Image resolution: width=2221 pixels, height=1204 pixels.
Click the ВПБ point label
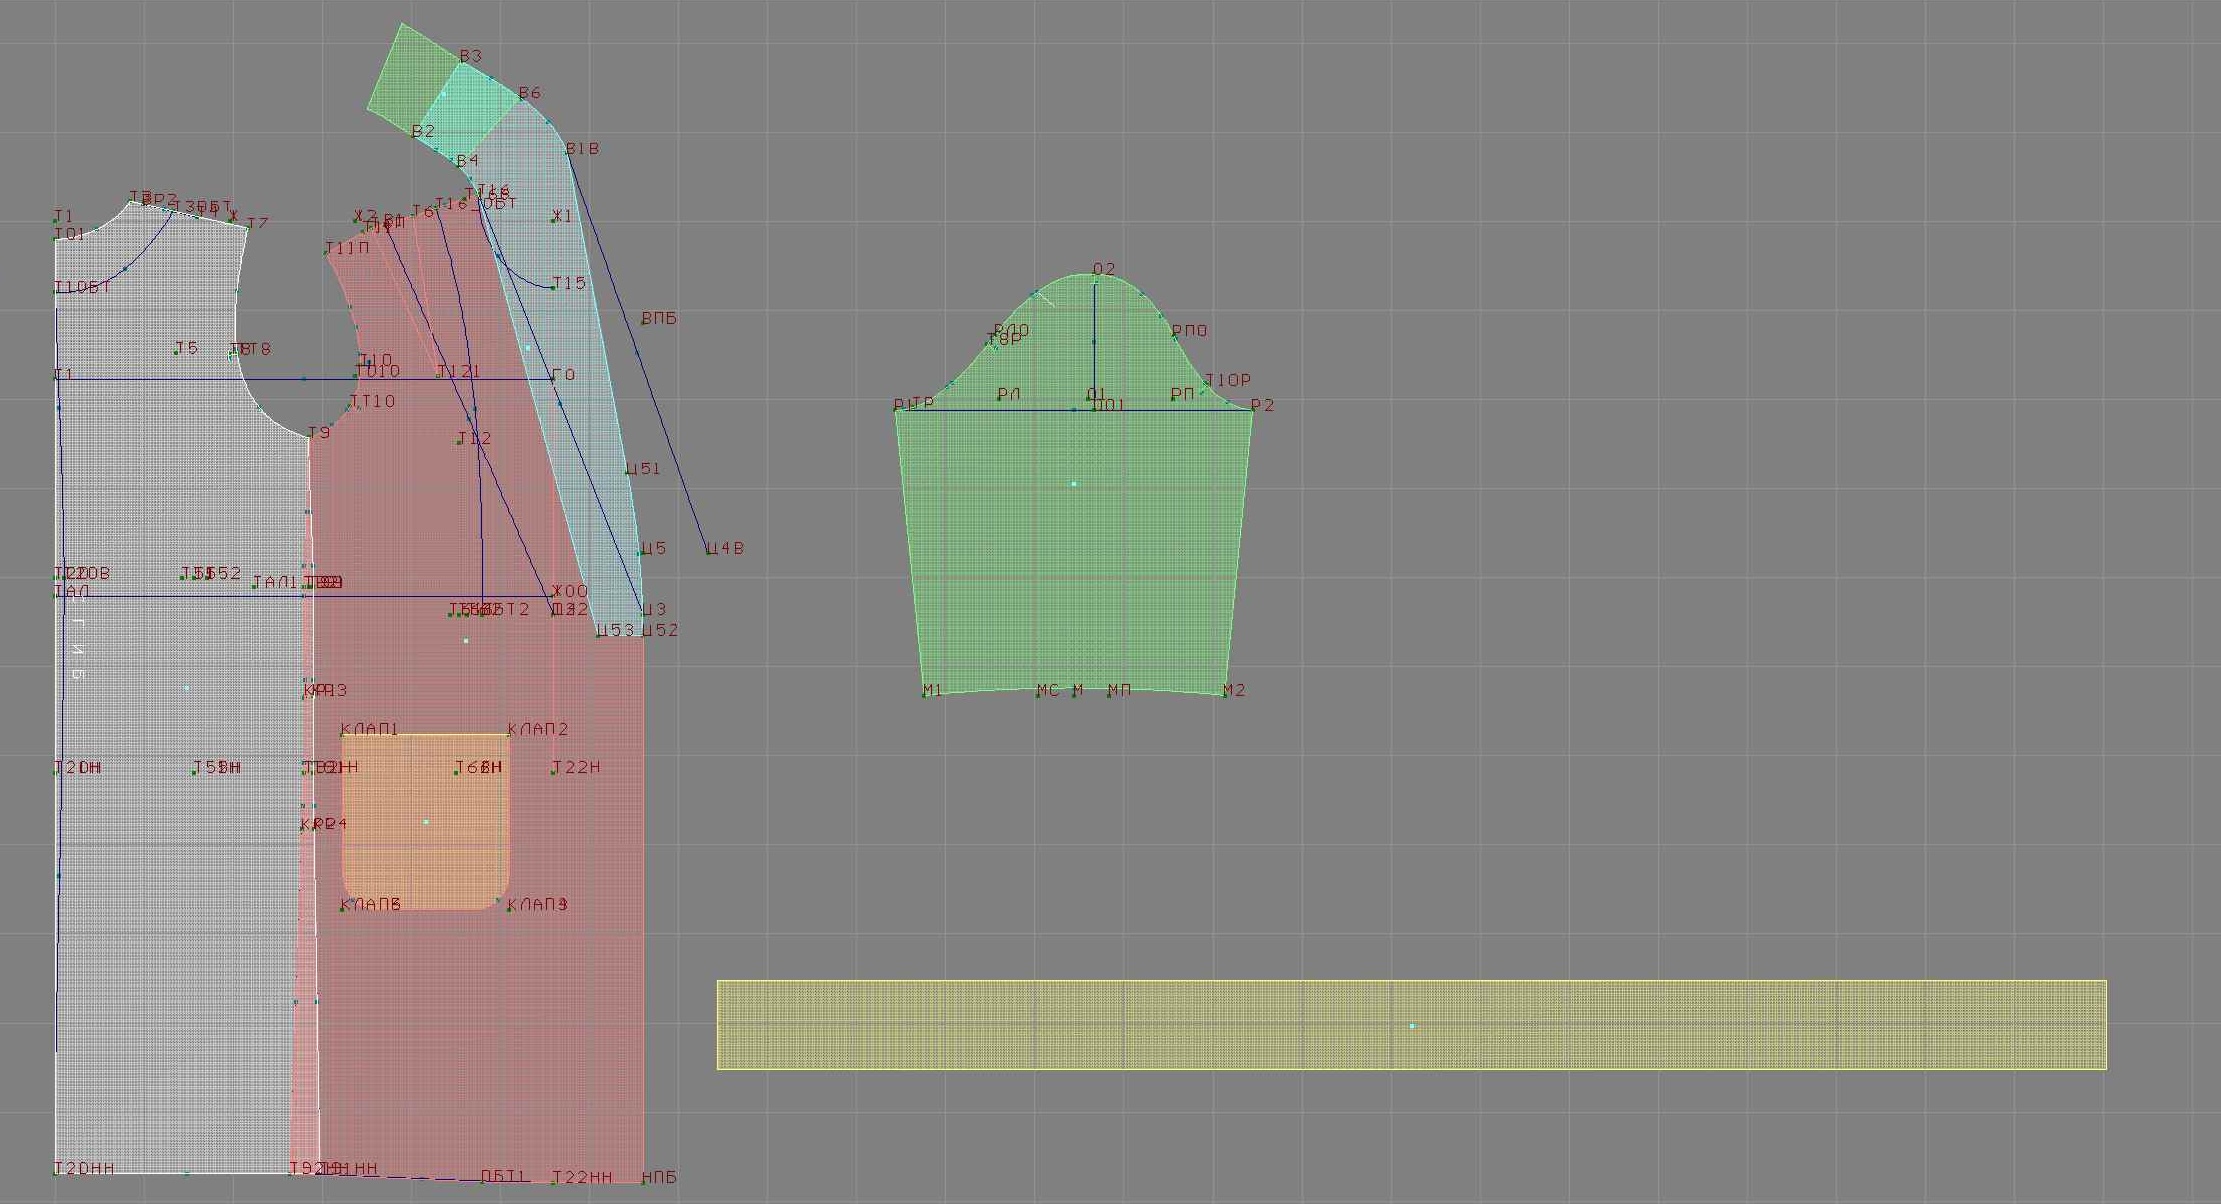coord(658,318)
